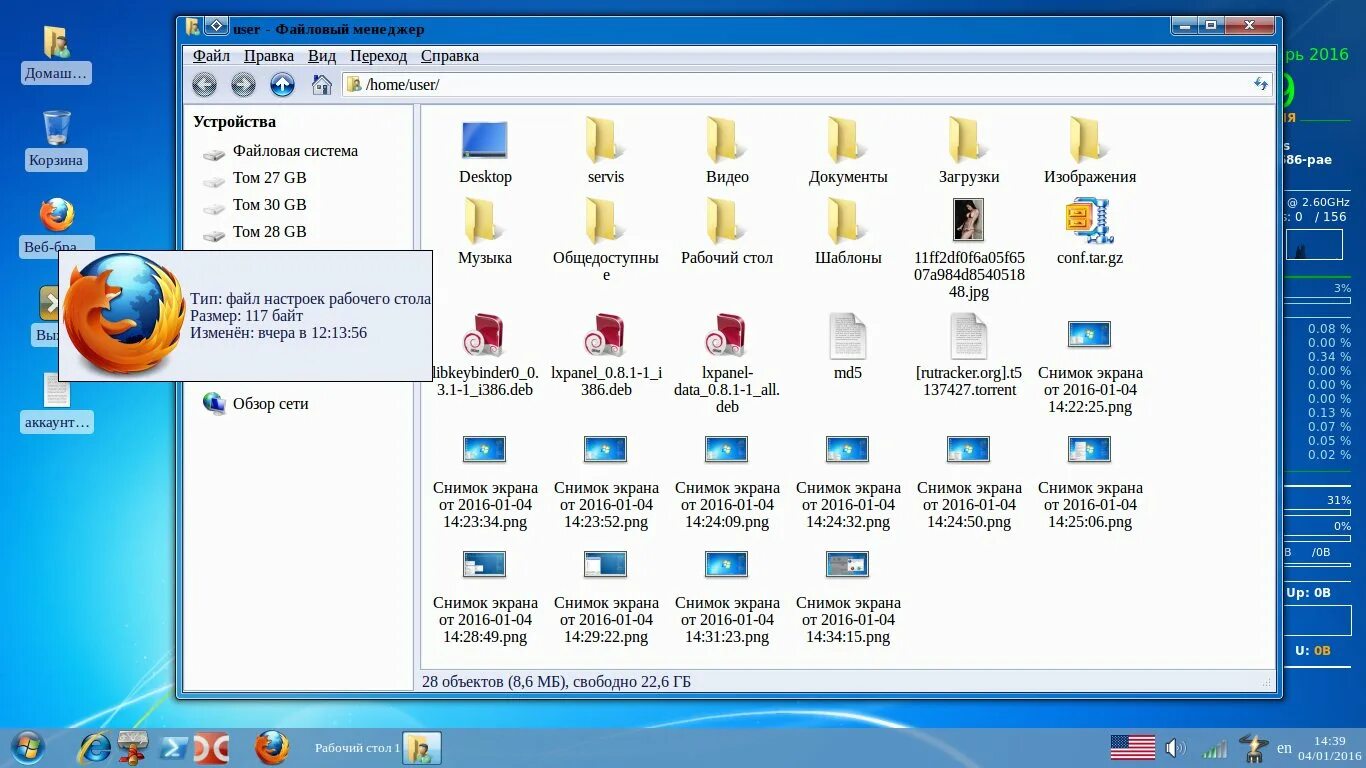The height and width of the screenshot is (768, 1366).
Task: Go to parent folder with the up arrow
Action: (282, 85)
